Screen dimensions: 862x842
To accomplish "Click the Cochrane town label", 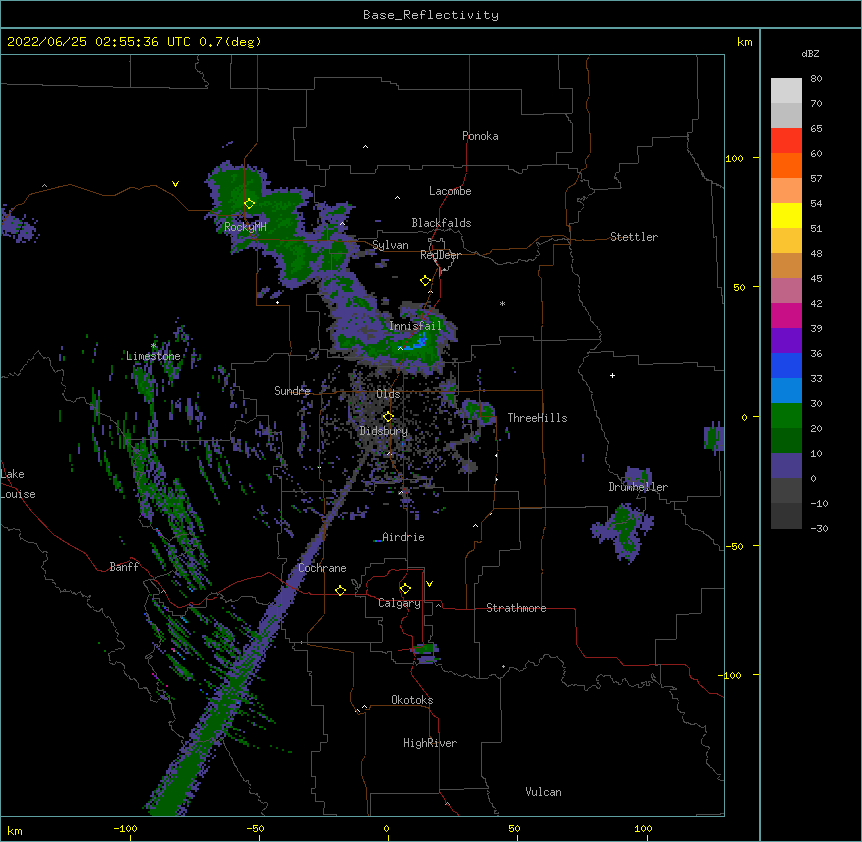I will (322, 568).
